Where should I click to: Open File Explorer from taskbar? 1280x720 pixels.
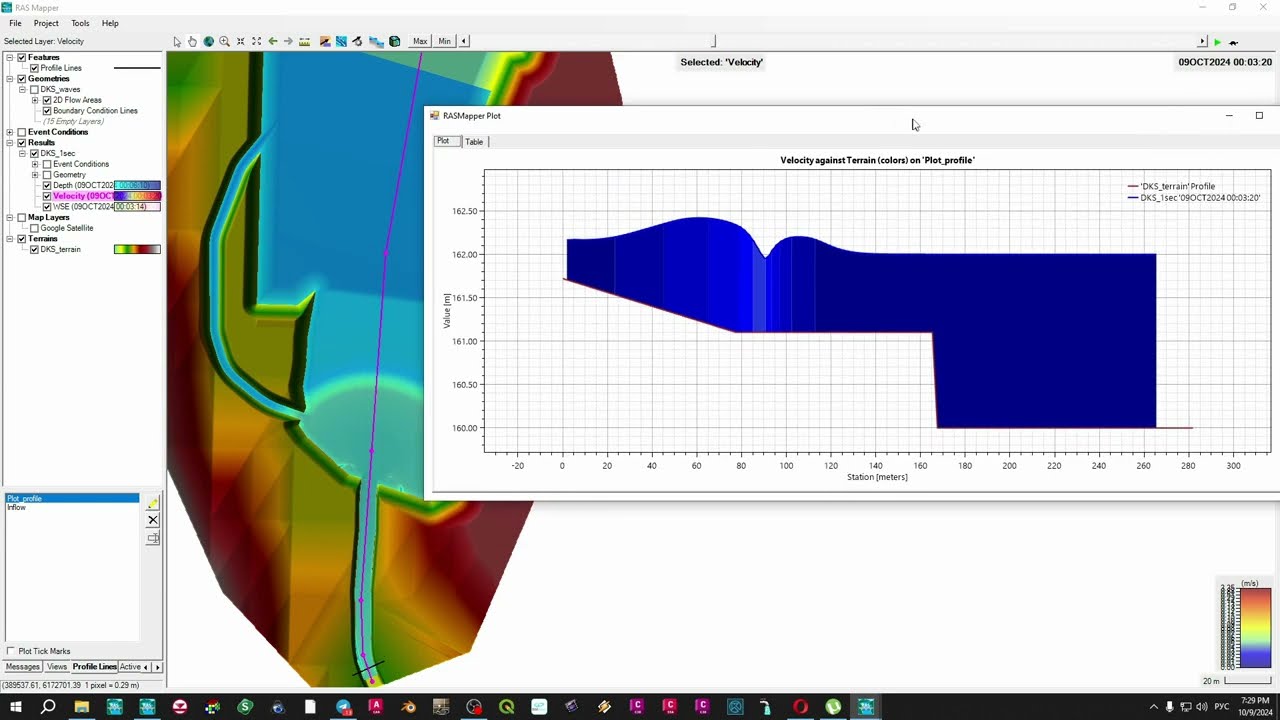[x=82, y=707]
